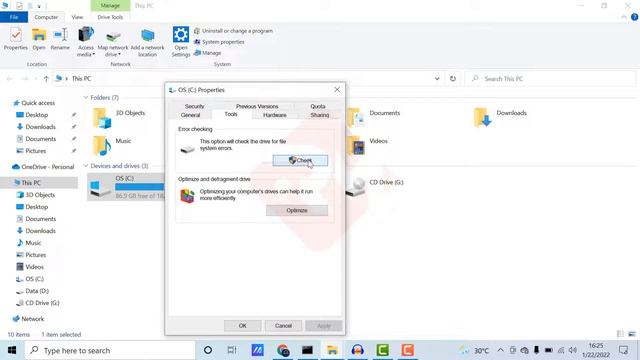Select Pictures under Quick access

(36, 151)
